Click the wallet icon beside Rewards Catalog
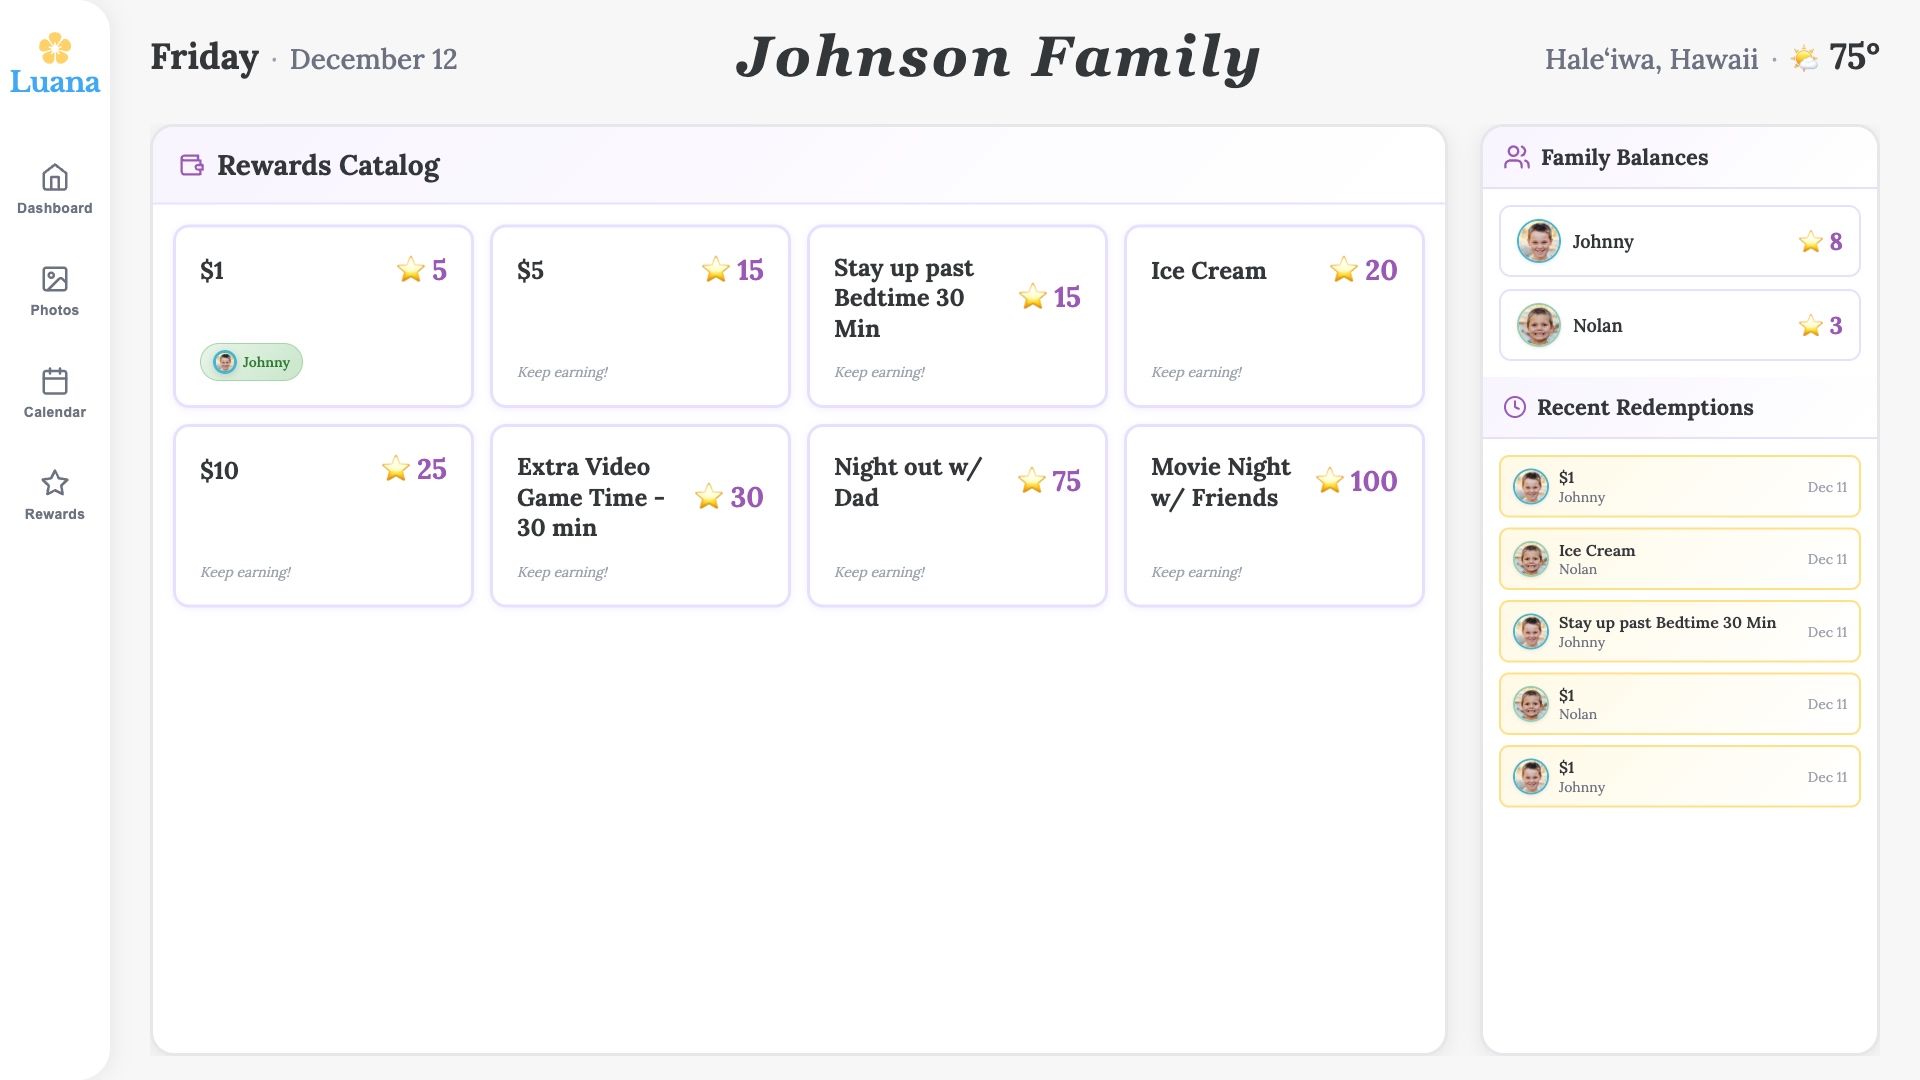 coord(191,165)
